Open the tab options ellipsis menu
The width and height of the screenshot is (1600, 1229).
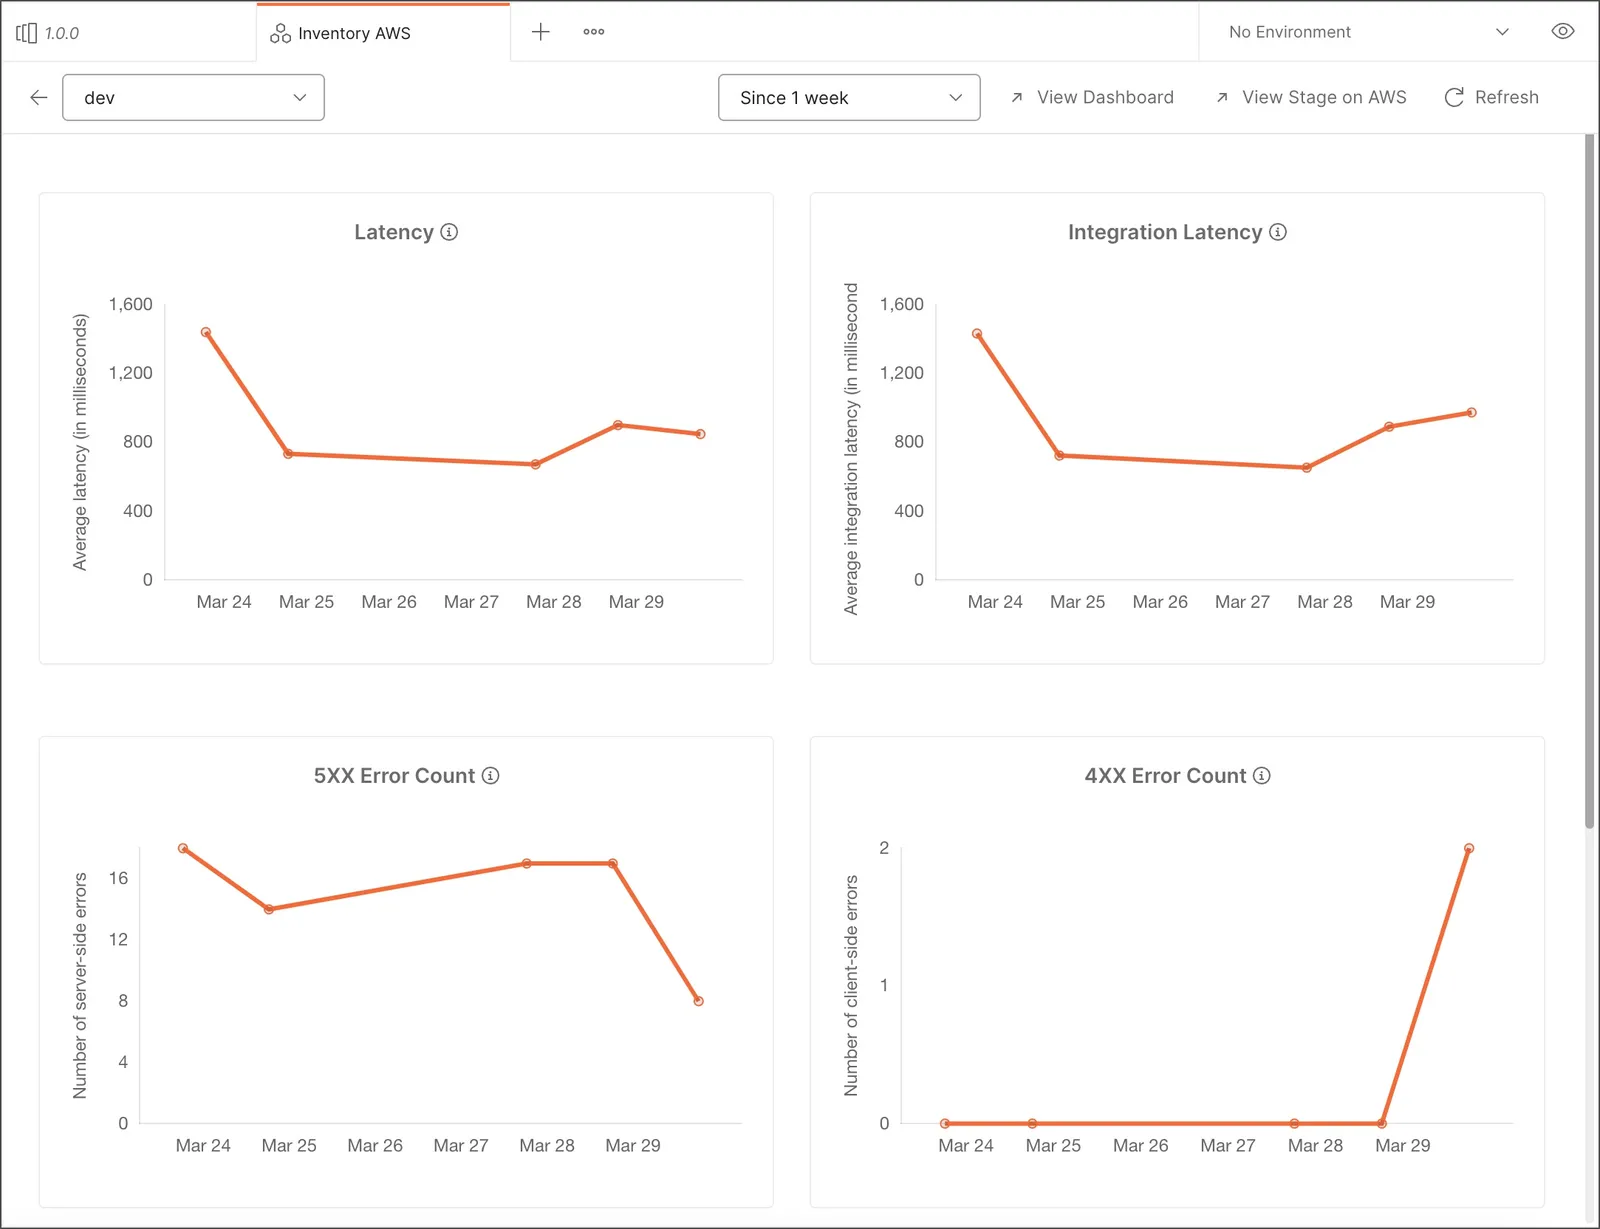pos(594,32)
